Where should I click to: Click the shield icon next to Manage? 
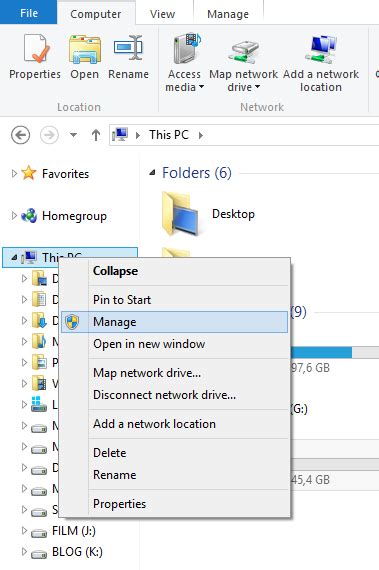72,322
